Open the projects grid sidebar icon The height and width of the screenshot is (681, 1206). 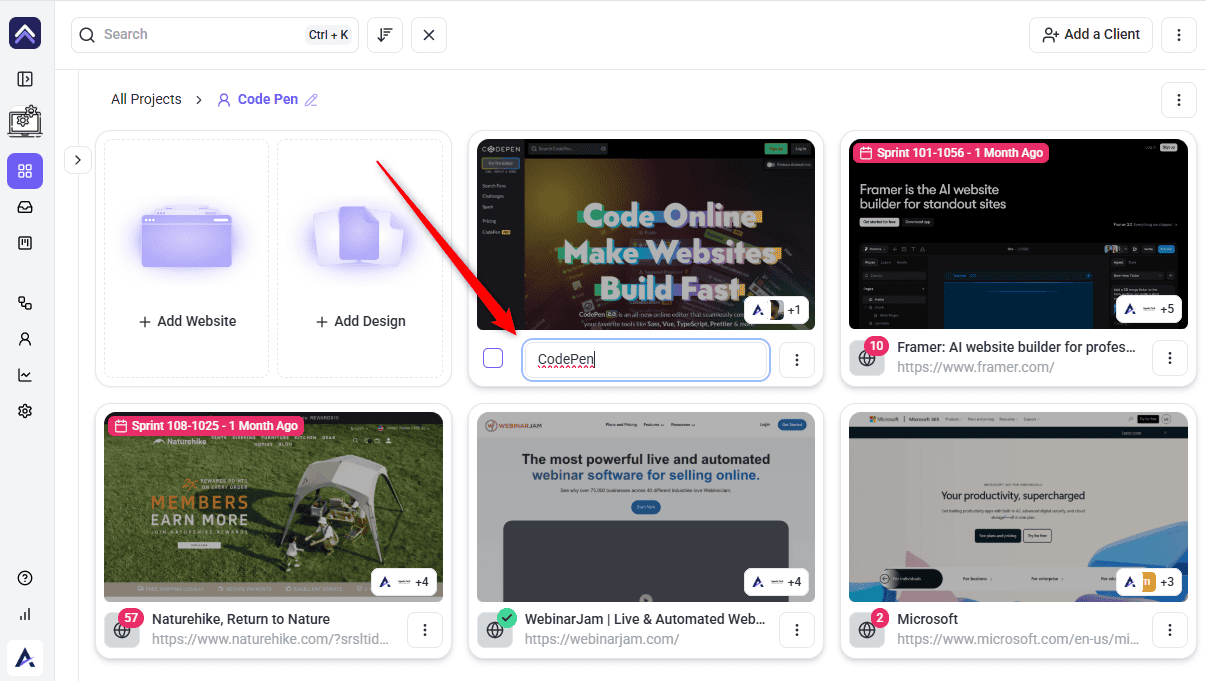pos(25,171)
